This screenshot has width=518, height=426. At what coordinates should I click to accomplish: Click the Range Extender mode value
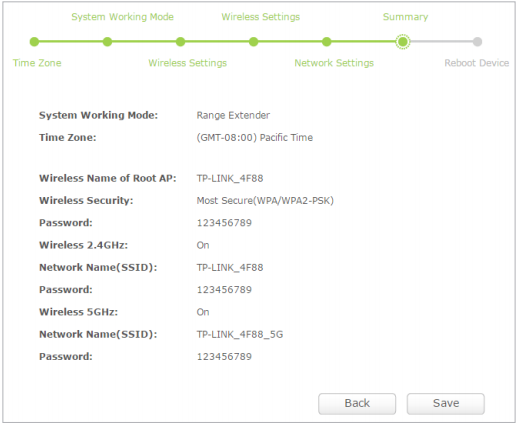pyautogui.click(x=233, y=115)
